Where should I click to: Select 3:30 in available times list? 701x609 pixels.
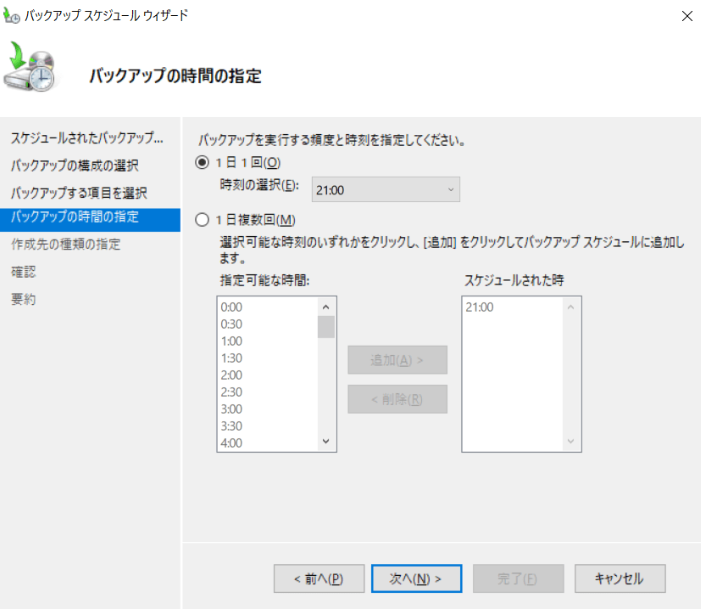tap(267, 426)
